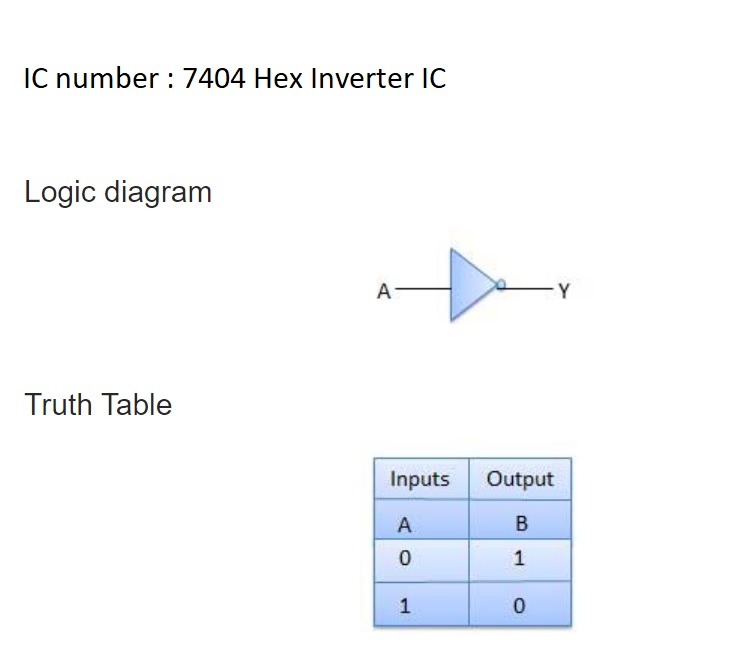Select output label Y beside the gate
This screenshot has width=731, height=648.
click(564, 292)
